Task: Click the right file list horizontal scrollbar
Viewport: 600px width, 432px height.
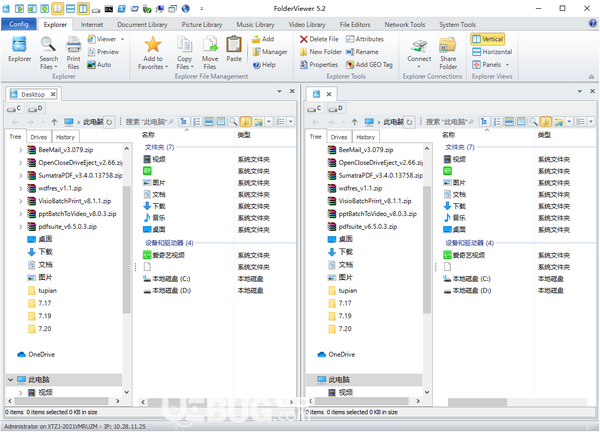Action: pos(477,402)
